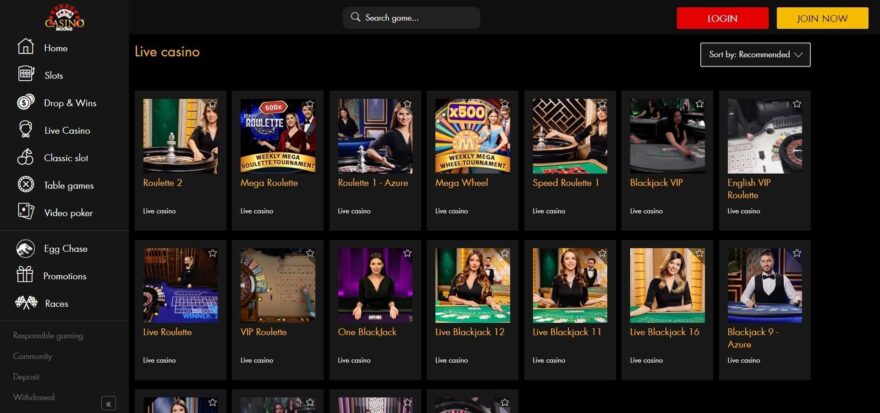Open Egg Chase menu item
This screenshot has width=880, height=413.
66,249
